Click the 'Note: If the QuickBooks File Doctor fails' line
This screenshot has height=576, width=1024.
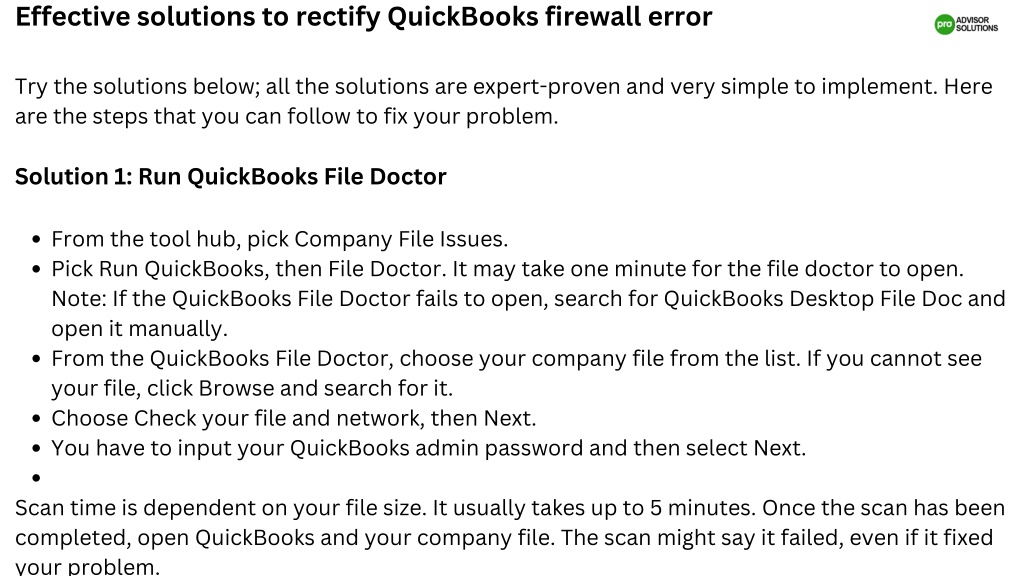point(528,299)
